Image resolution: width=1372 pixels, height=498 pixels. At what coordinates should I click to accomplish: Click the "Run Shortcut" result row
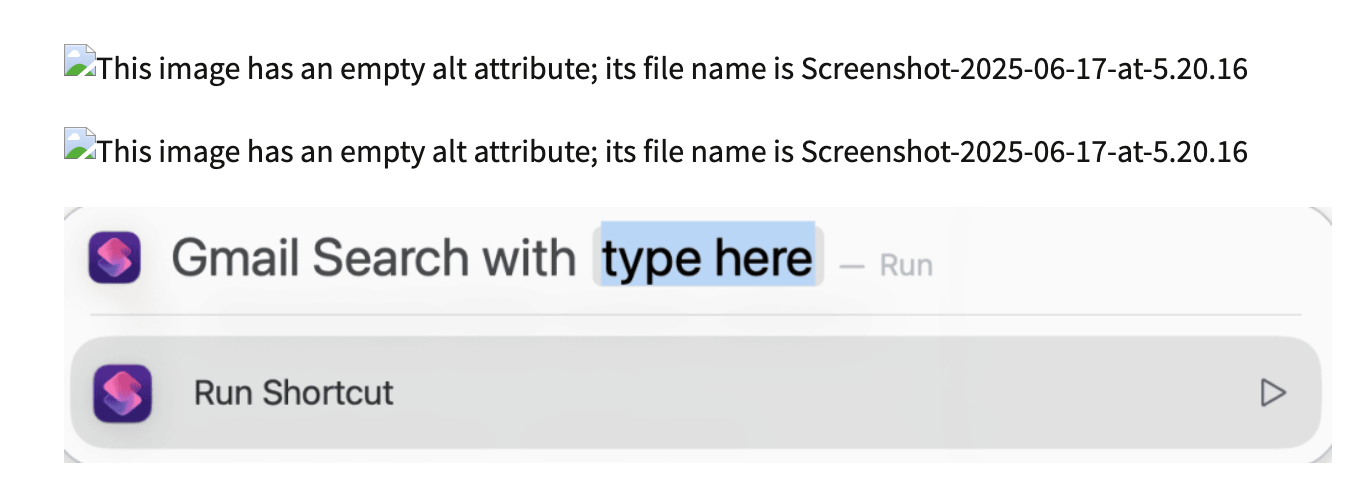(697, 393)
